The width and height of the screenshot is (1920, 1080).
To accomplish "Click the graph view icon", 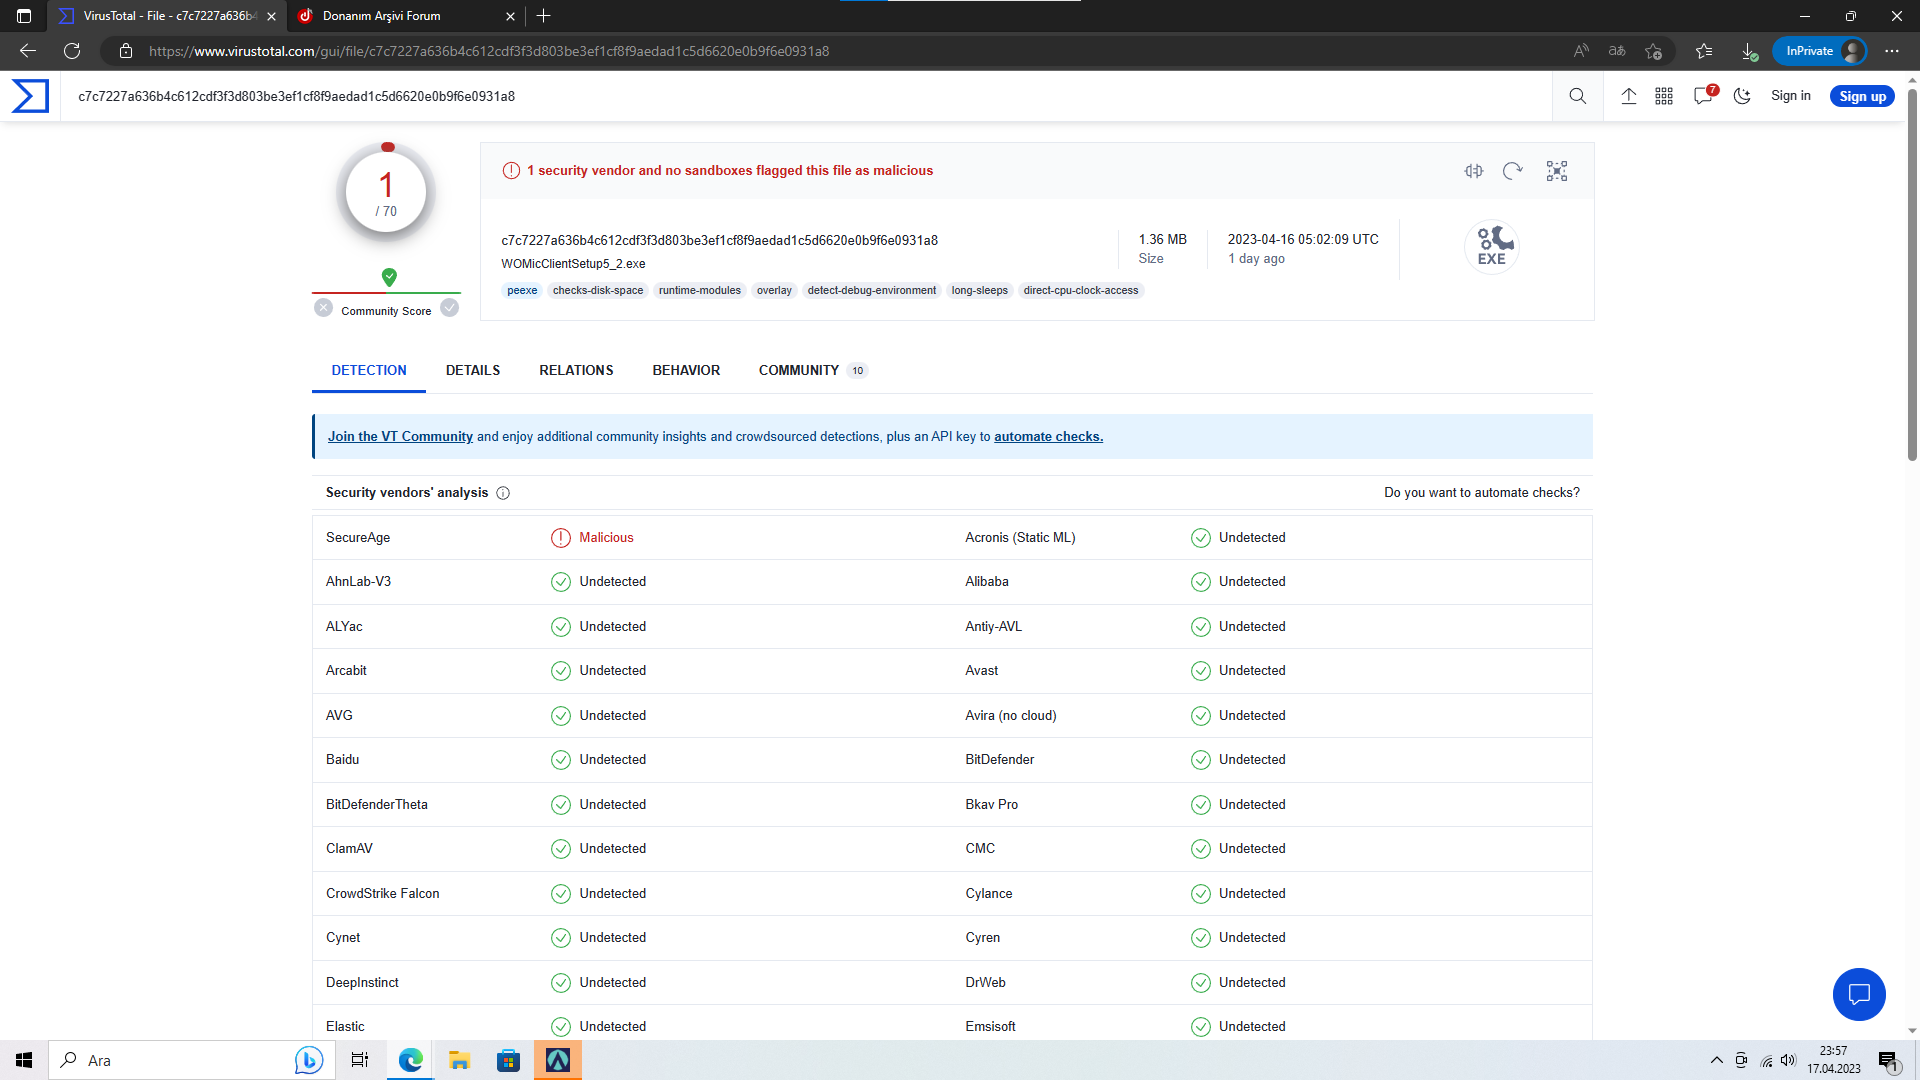I will point(1557,171).
